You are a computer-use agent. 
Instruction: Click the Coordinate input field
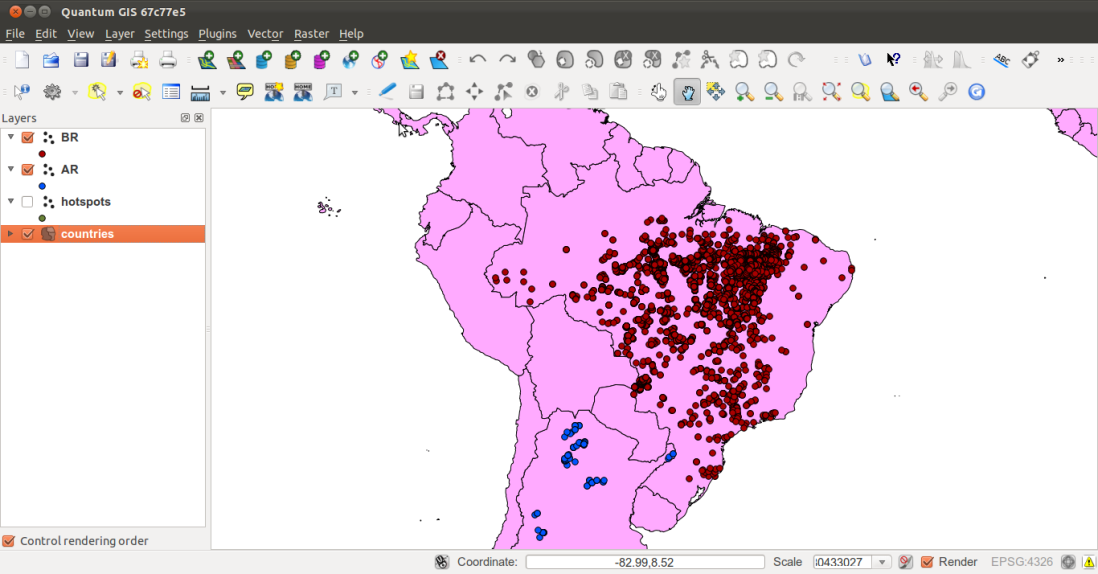644,562
